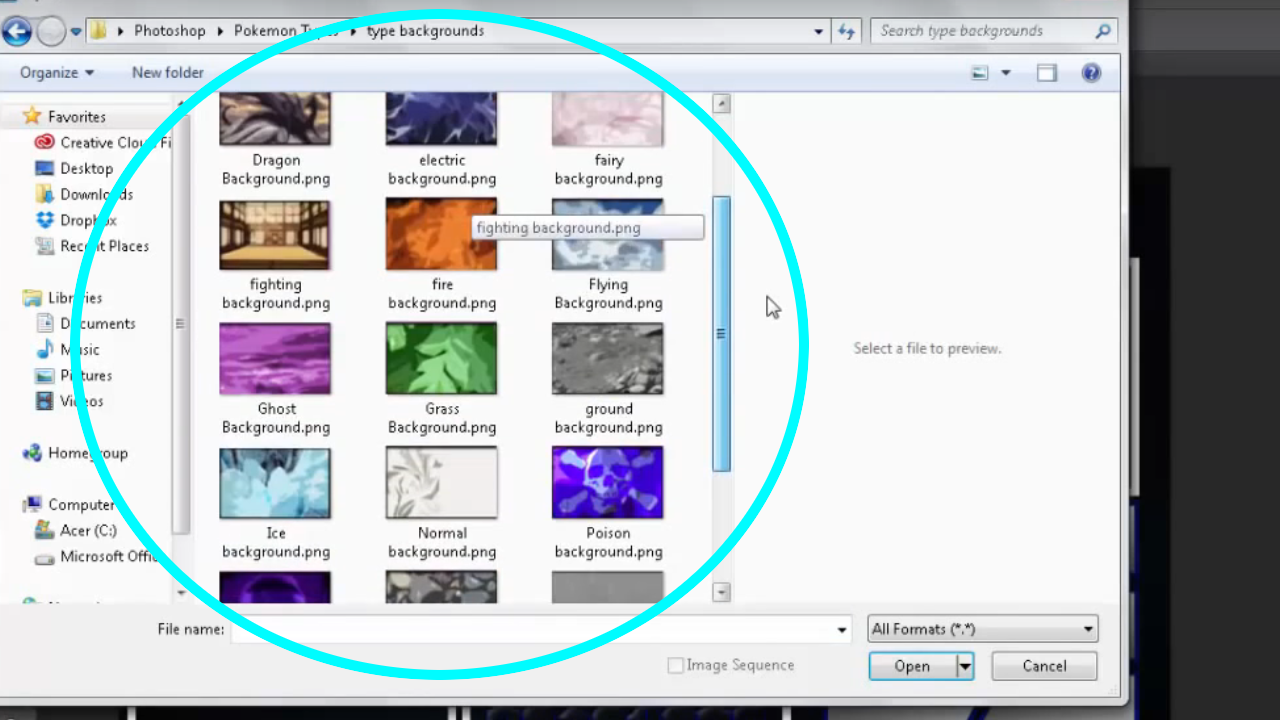This screenshot has height=720, width=1280.
Task: Toggle the Image Sequence checkbox
Action: 675,665
